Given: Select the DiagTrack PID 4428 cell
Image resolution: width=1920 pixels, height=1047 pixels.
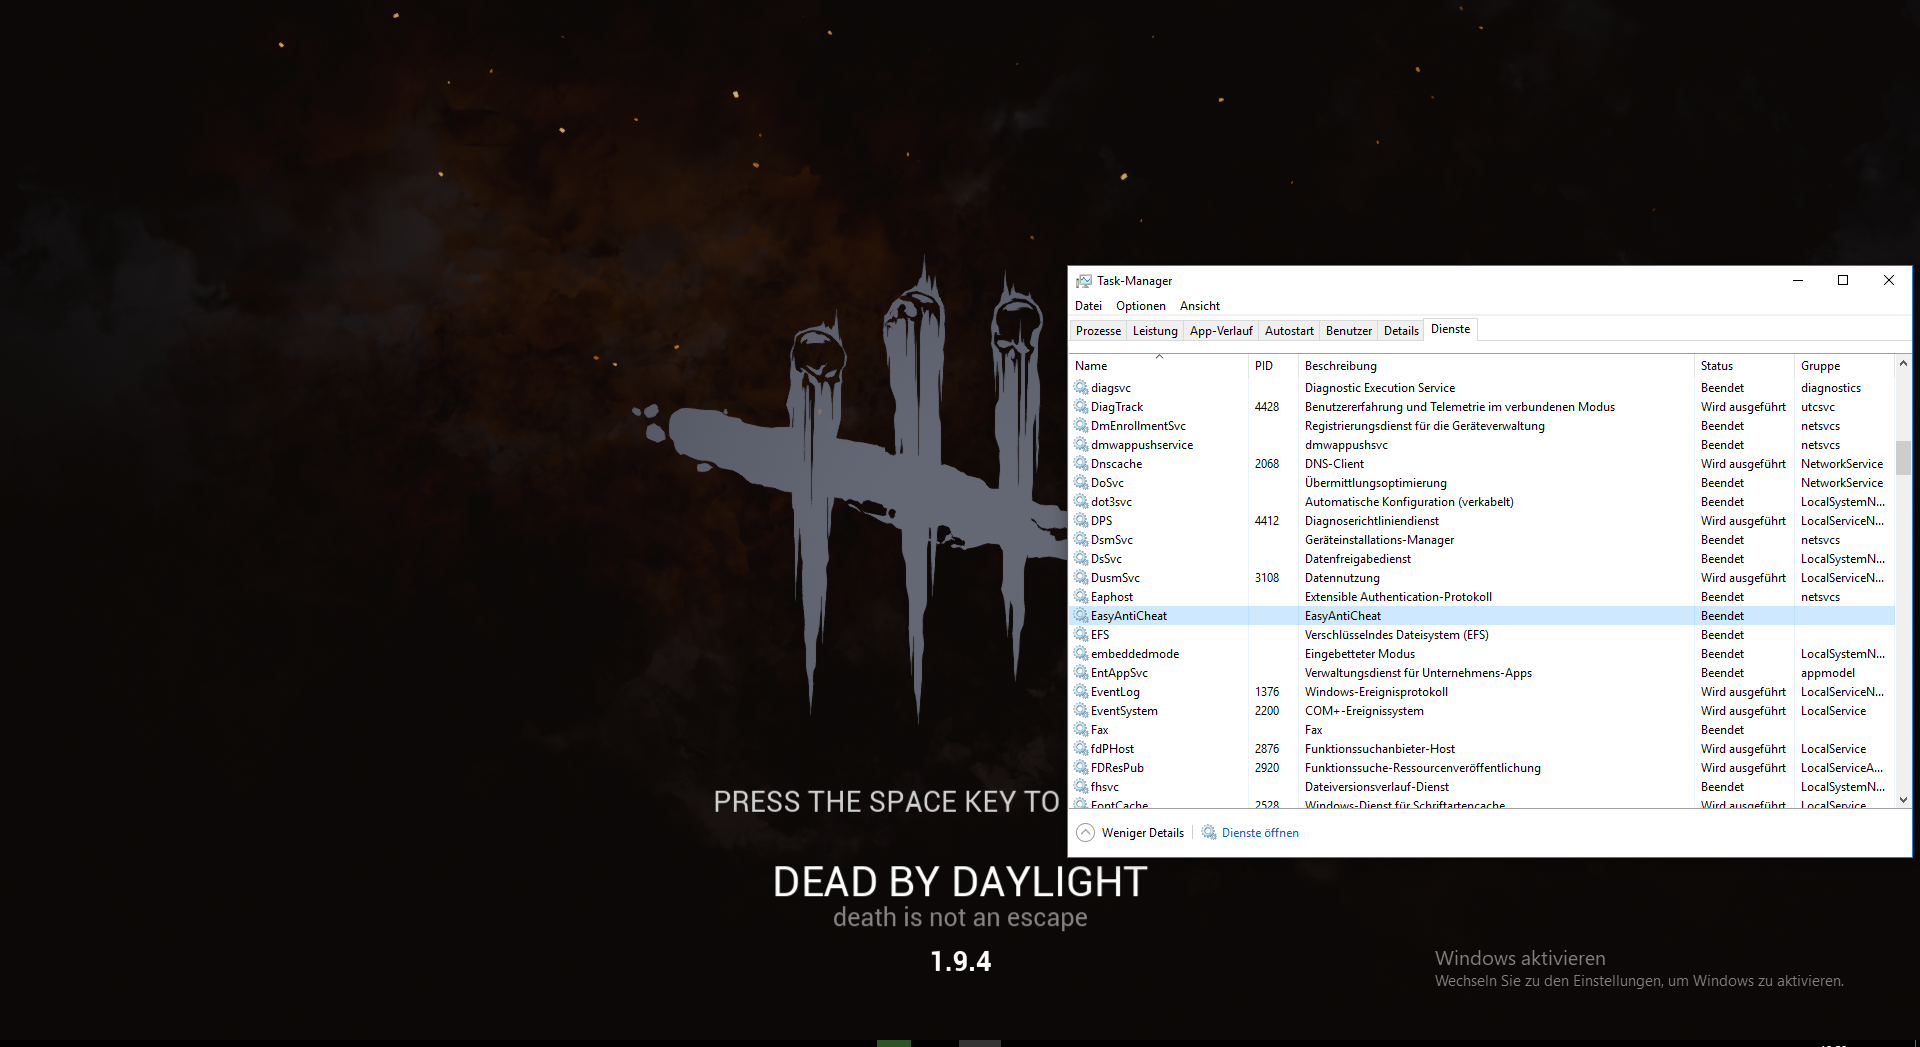Looking at the screenshot, I should pos(1267,407).
